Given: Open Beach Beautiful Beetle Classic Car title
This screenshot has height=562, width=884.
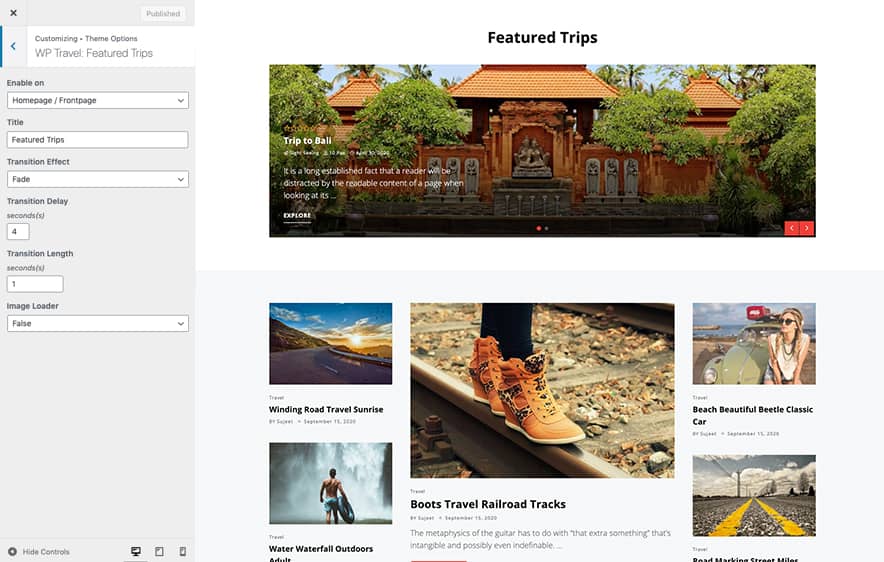Looking at the screenshot, I should pos(753,415).
